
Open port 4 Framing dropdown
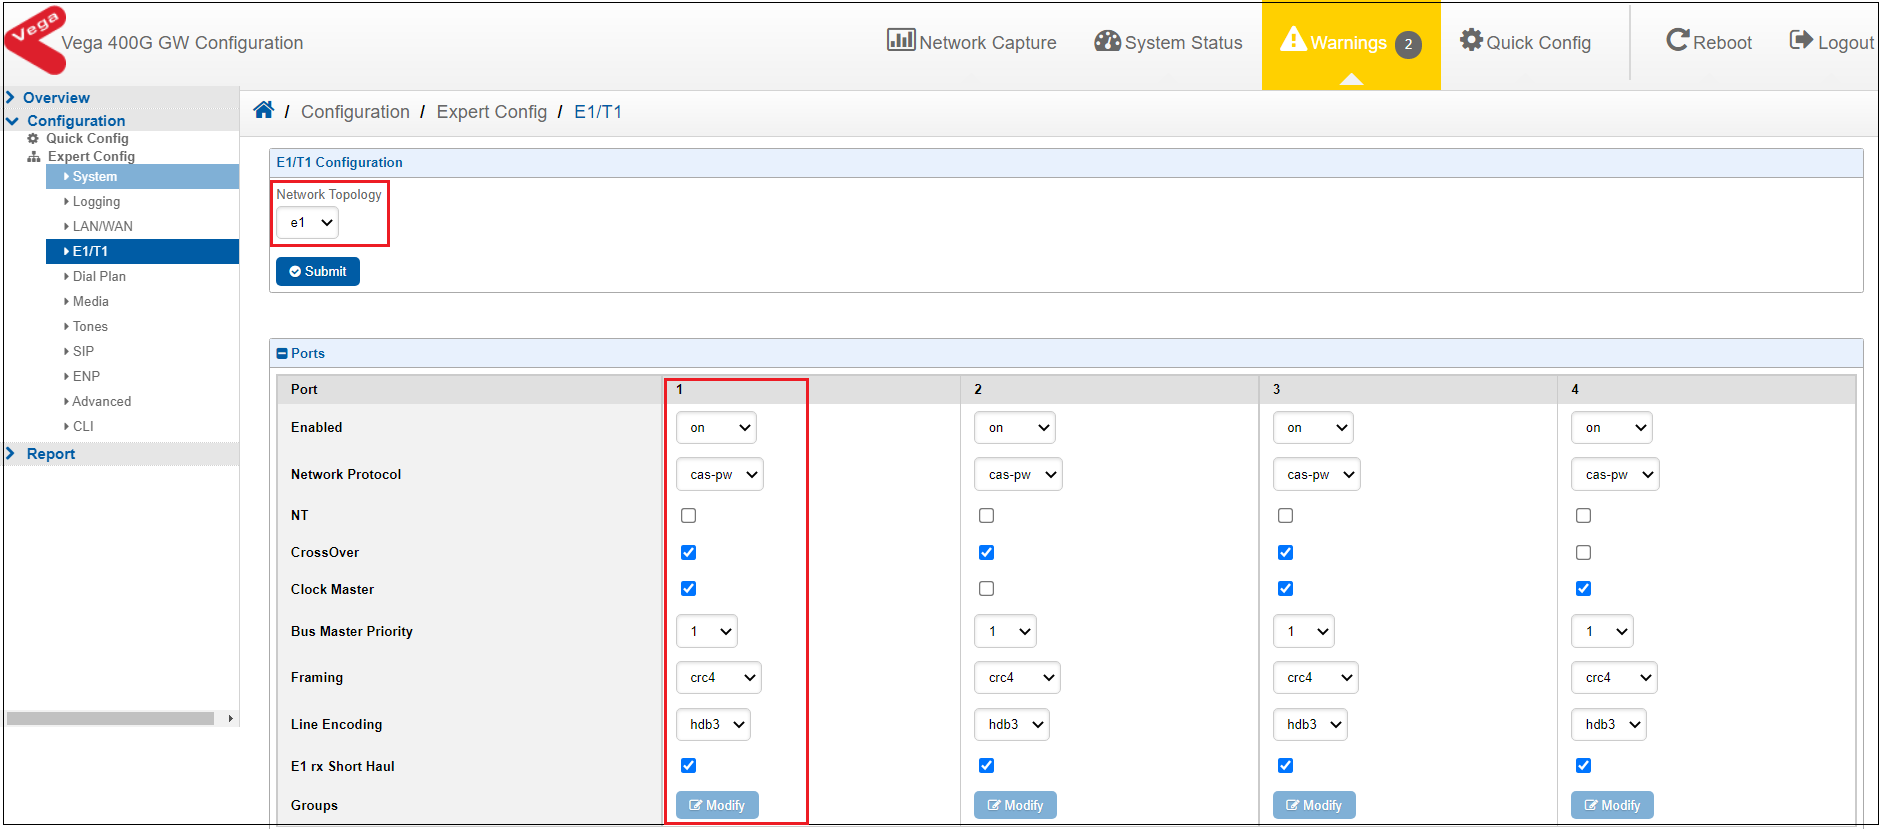[1614, 678]
